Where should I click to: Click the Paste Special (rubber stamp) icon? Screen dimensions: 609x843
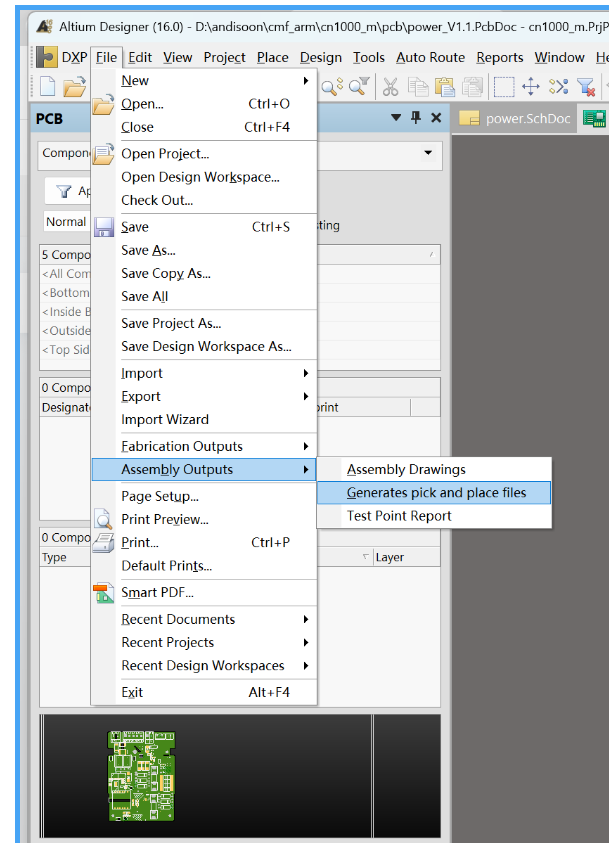pyautogui.click(x=472, y=87)
